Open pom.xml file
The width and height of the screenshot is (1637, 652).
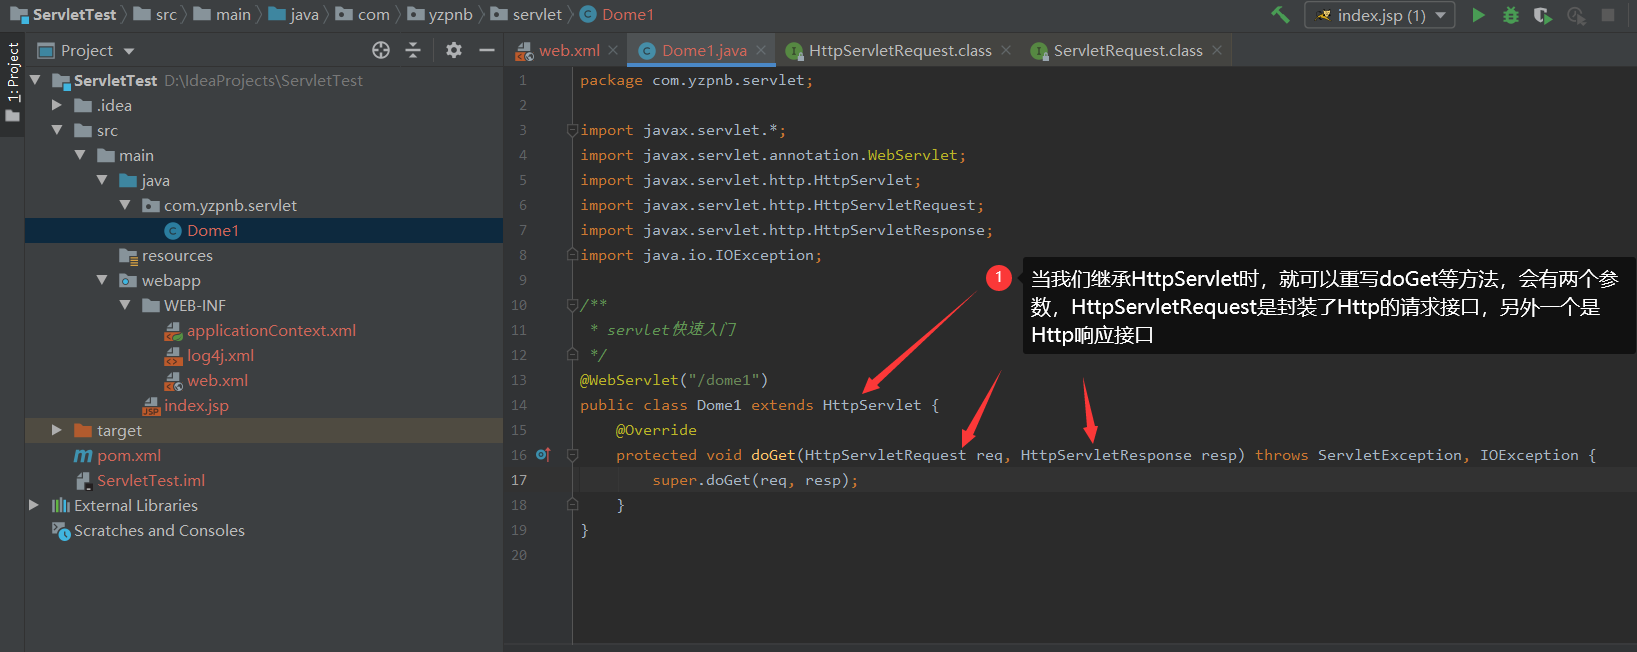(118, 455)
